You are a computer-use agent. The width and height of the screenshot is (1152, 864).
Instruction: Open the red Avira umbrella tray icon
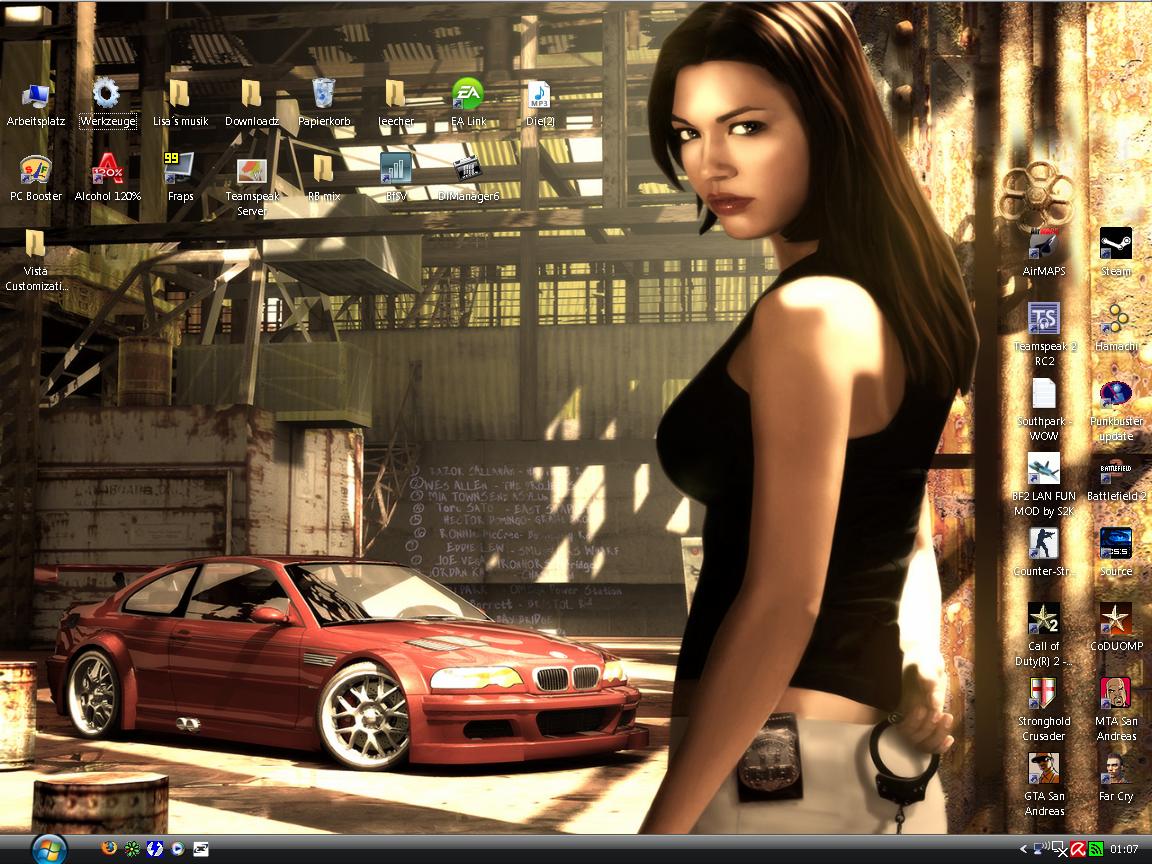(x=1078, y=849)
